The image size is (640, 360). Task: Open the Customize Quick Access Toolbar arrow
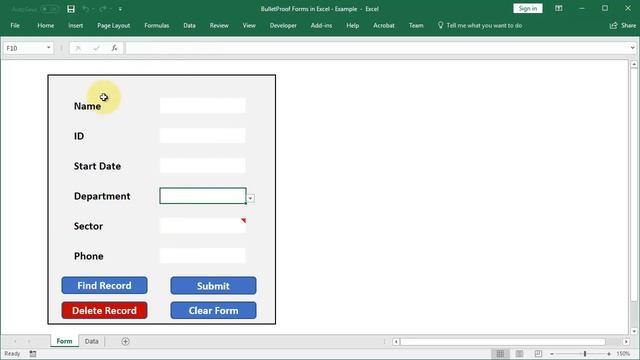pos(120,9)
